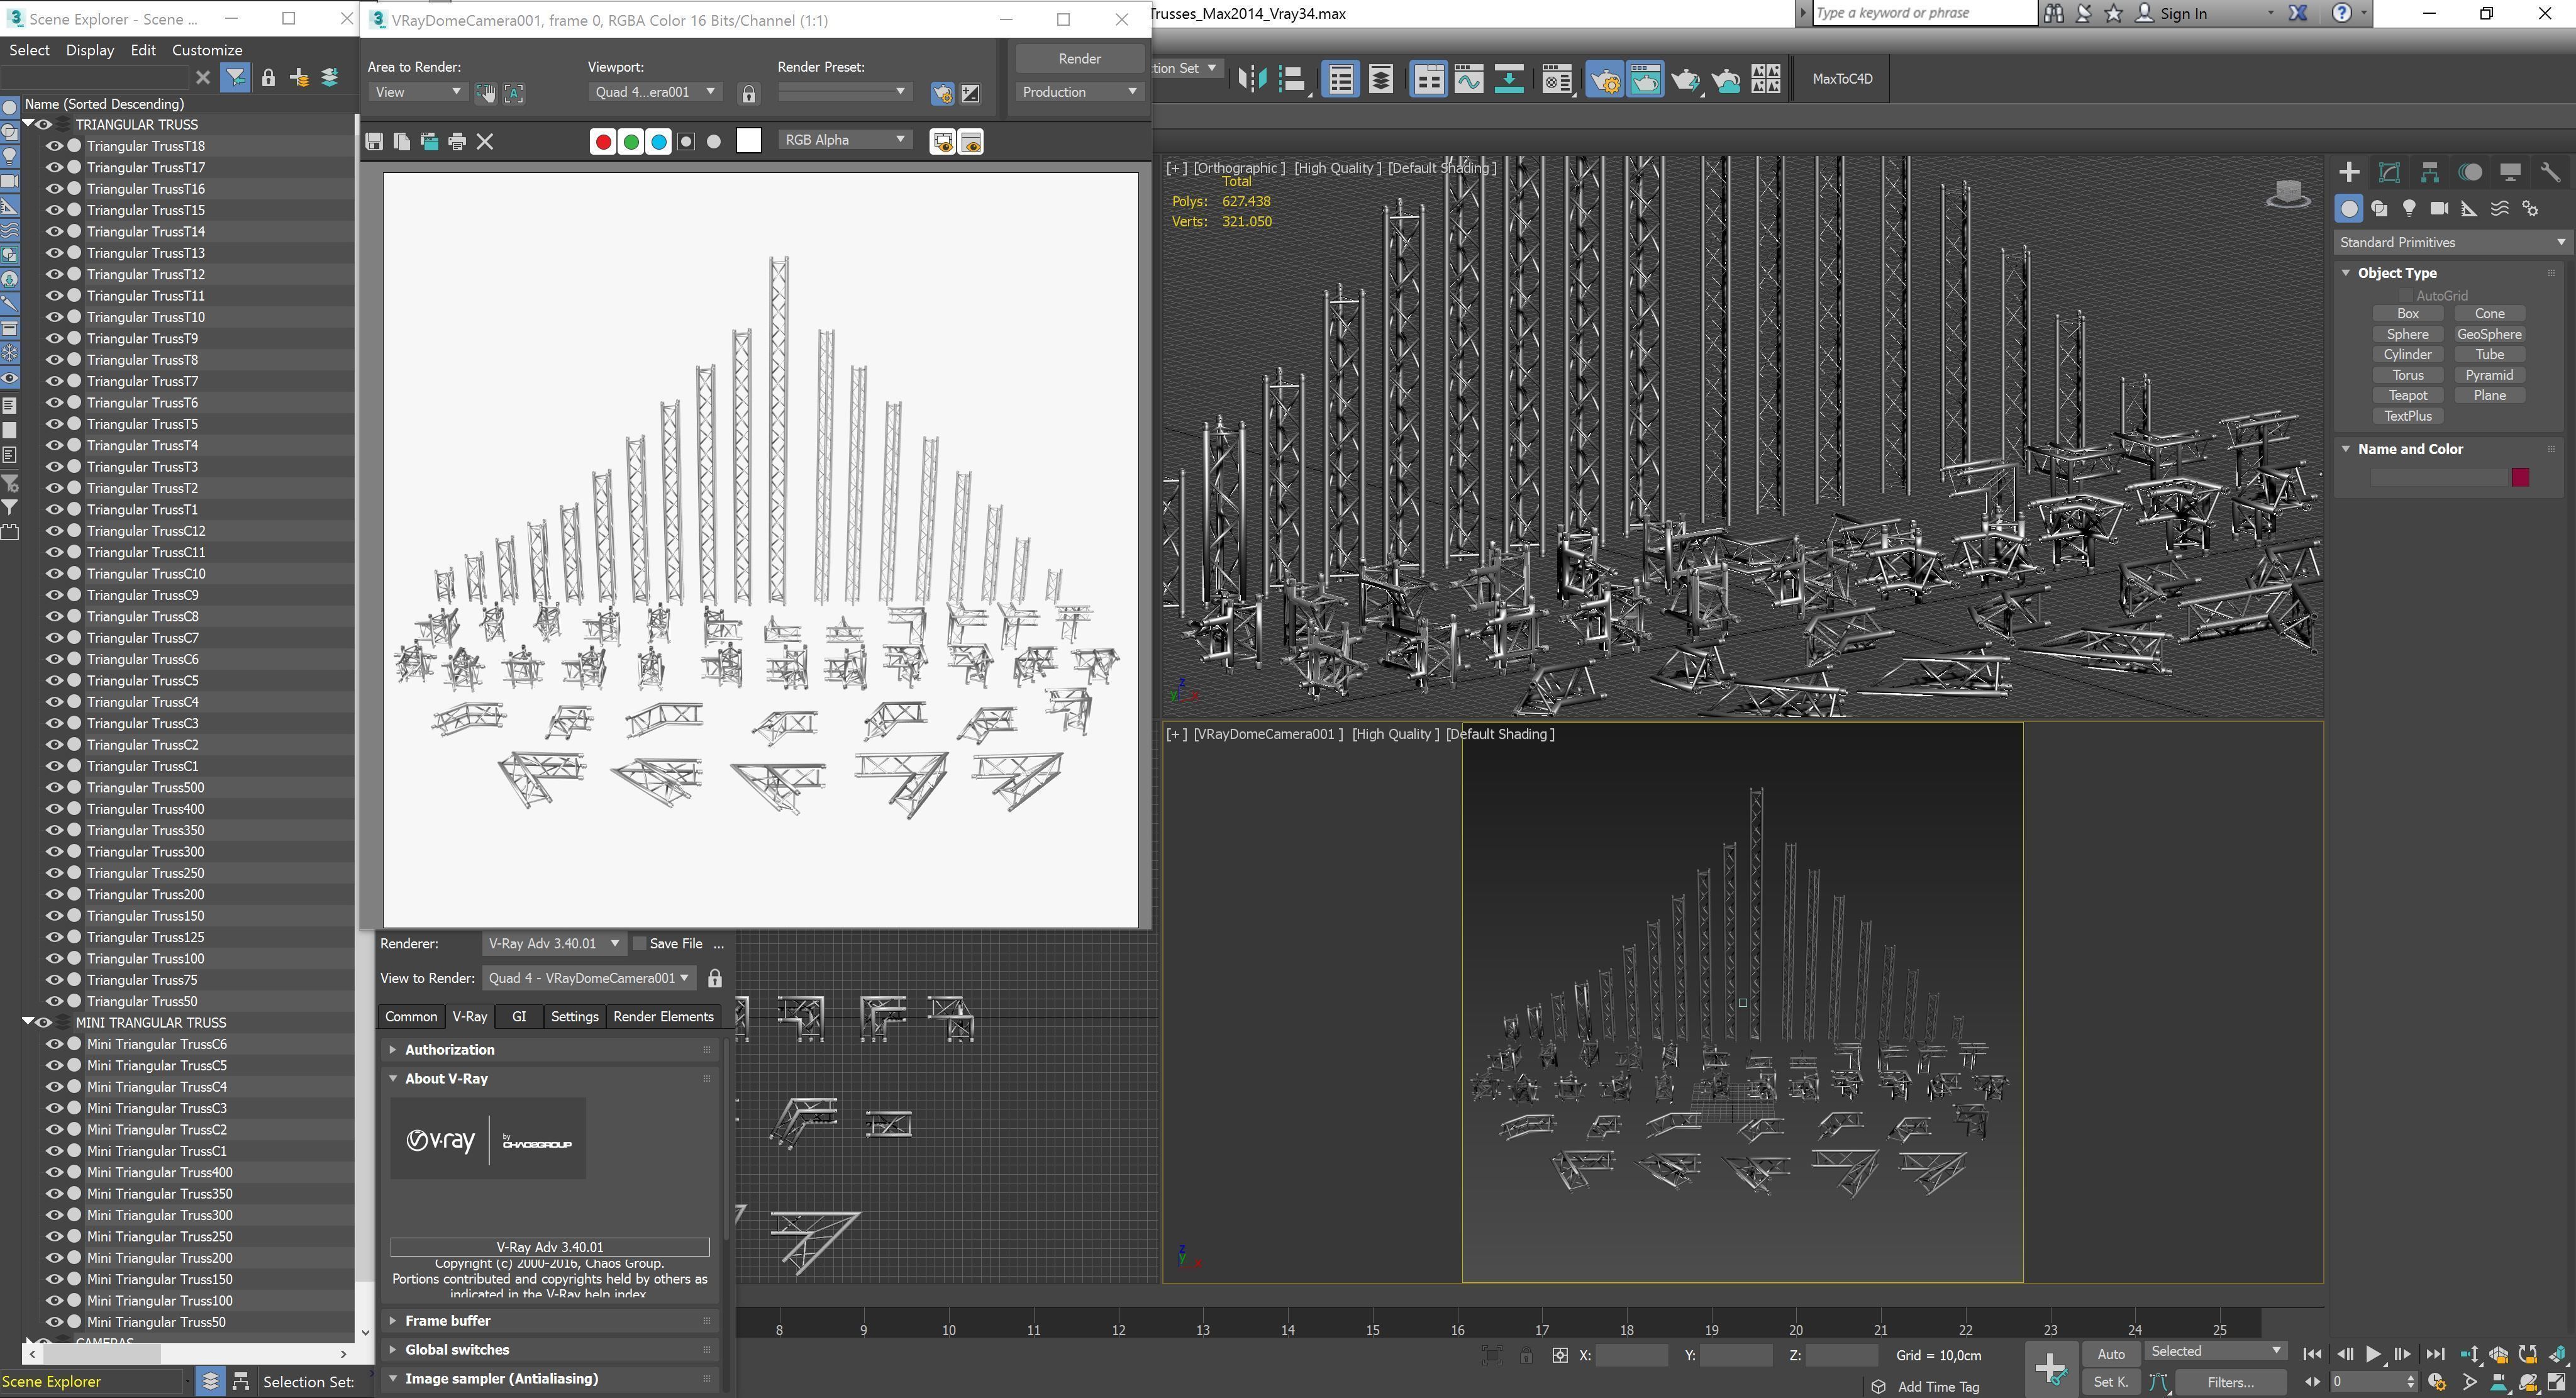Viewport: 2576px width, 1398px height.
Task: Switch to the GI tab
Action: click(518, 1016)
